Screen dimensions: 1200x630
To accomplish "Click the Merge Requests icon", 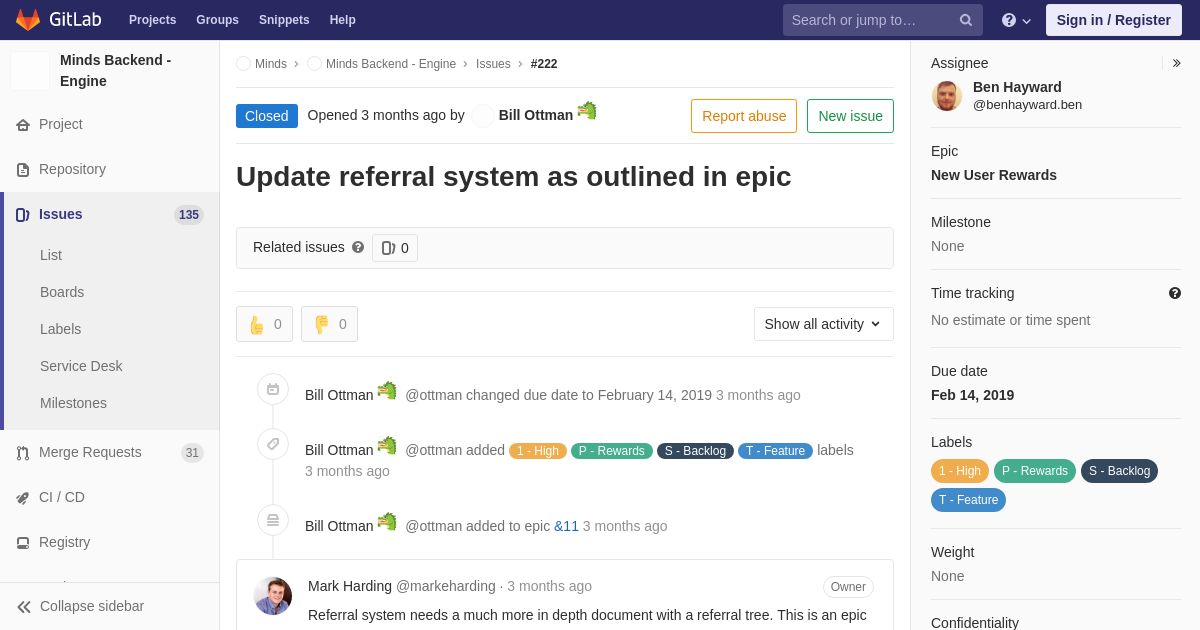I will 23,453.
